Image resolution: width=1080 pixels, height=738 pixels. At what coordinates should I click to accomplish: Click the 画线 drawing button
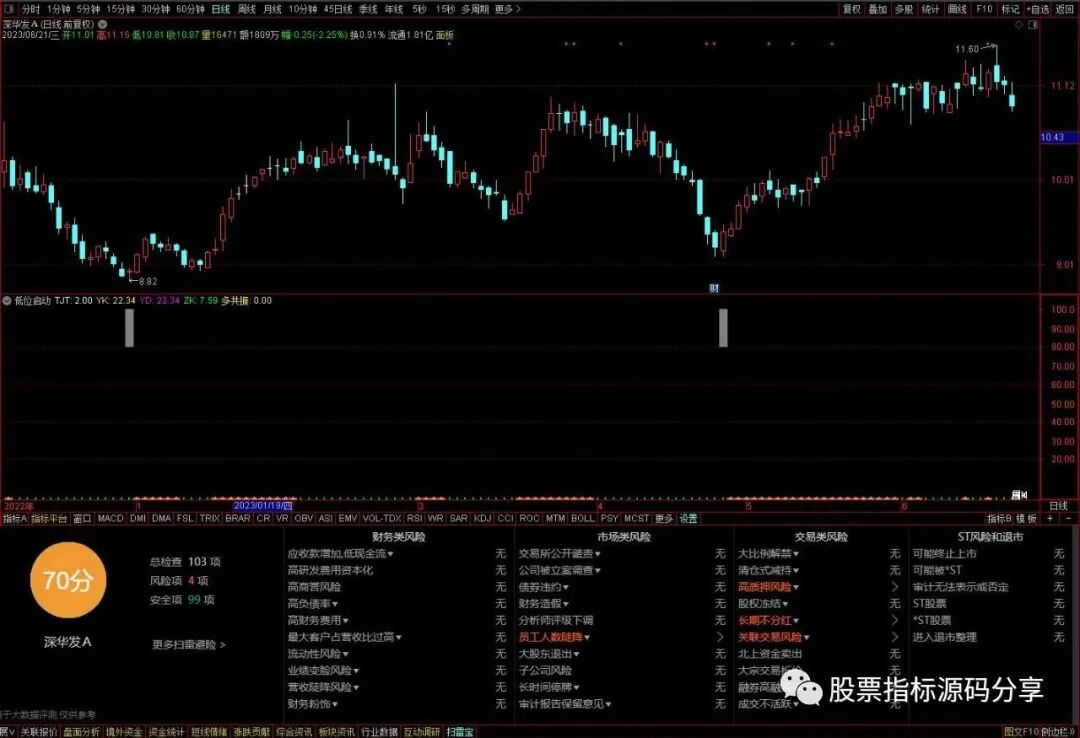[x=957, y=9]
